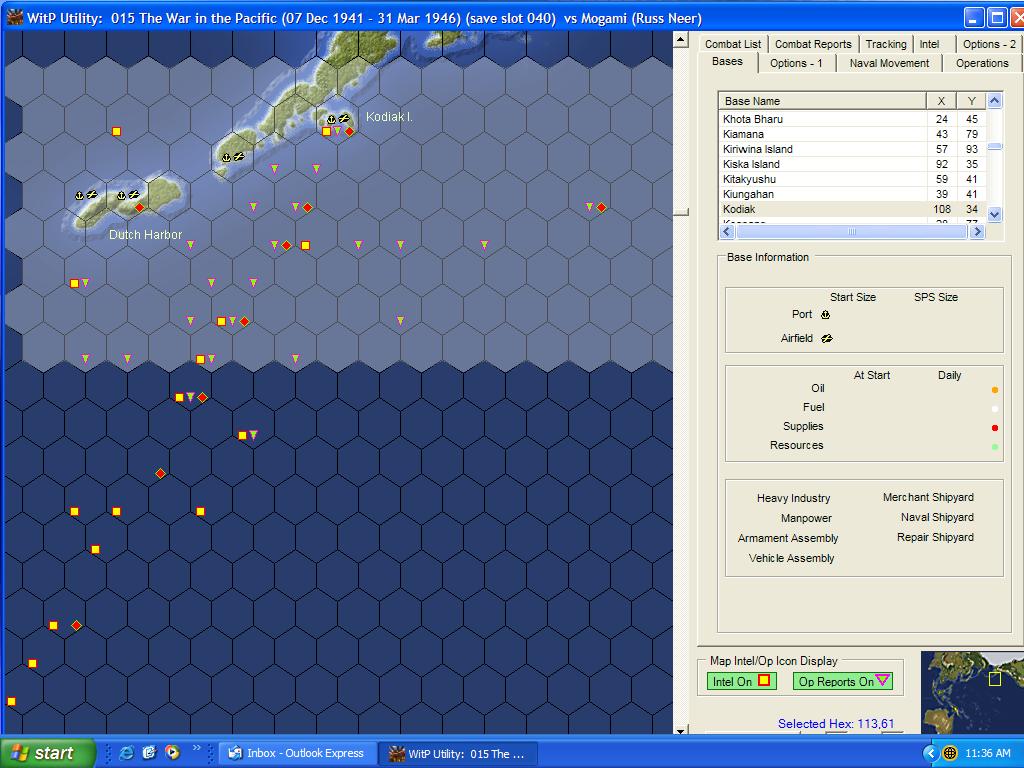Click map panel scroll-down arrow
The width and height of the screenshot is (1024, 768).
pyautogui.click(x=680, y=731)
